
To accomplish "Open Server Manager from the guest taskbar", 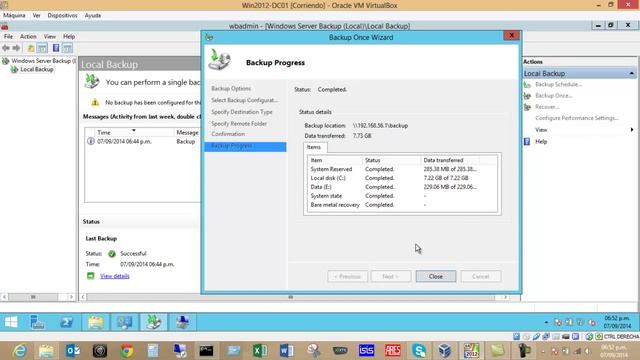I will 38,322.
